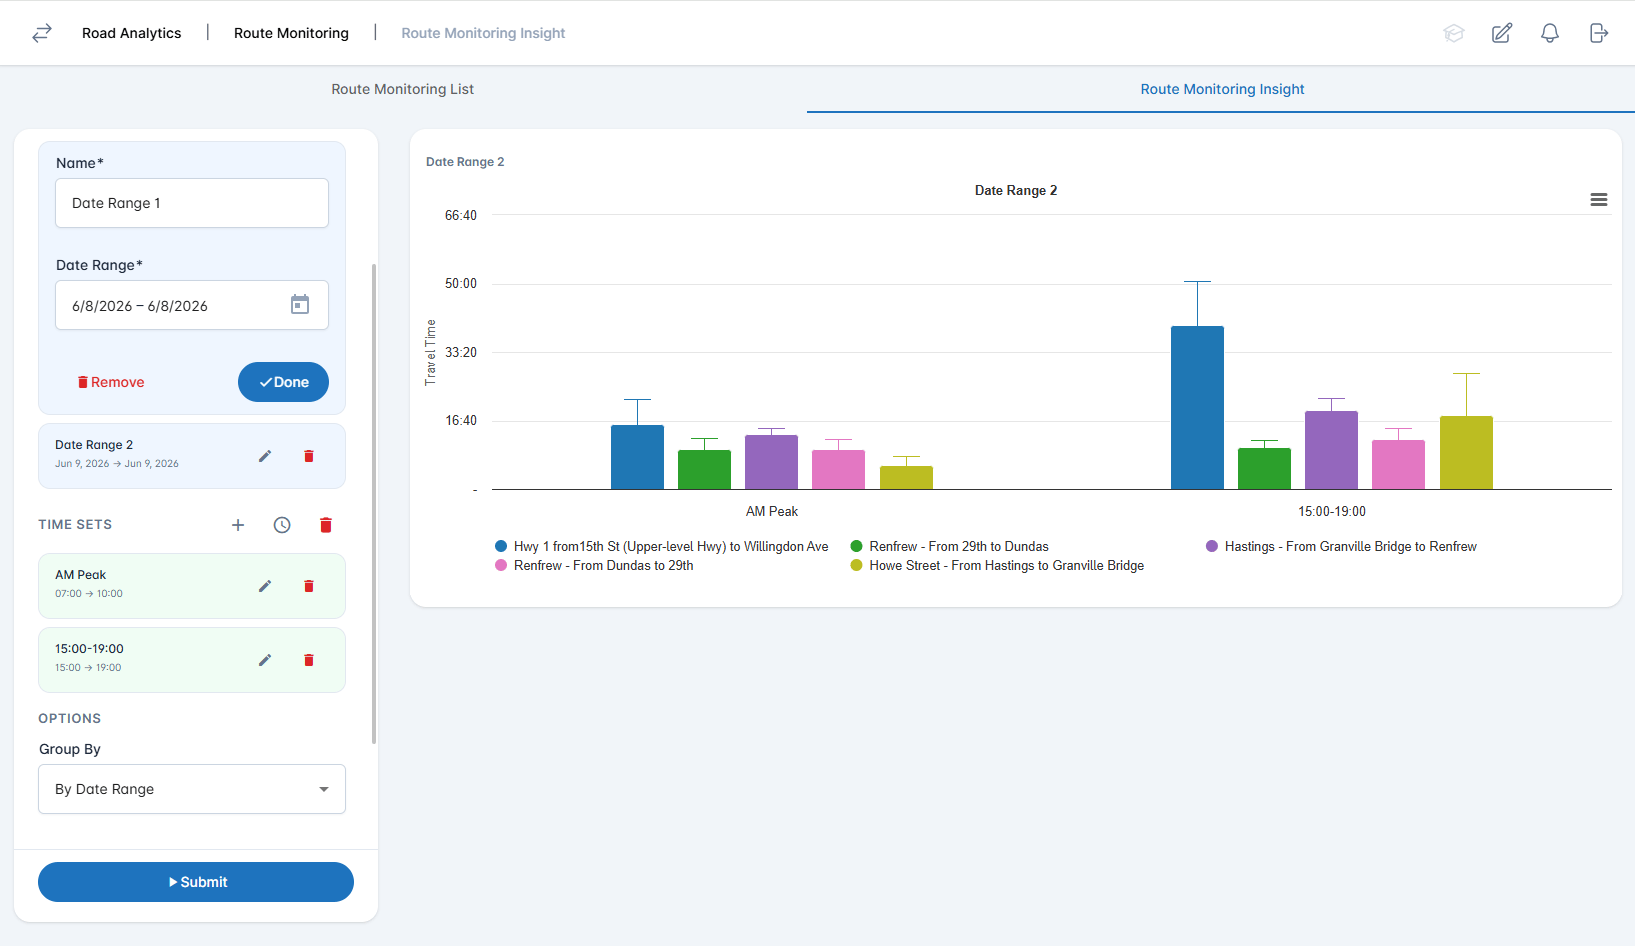
Task: Remove the Date Range 1 entry
Action: coord(111,382)
